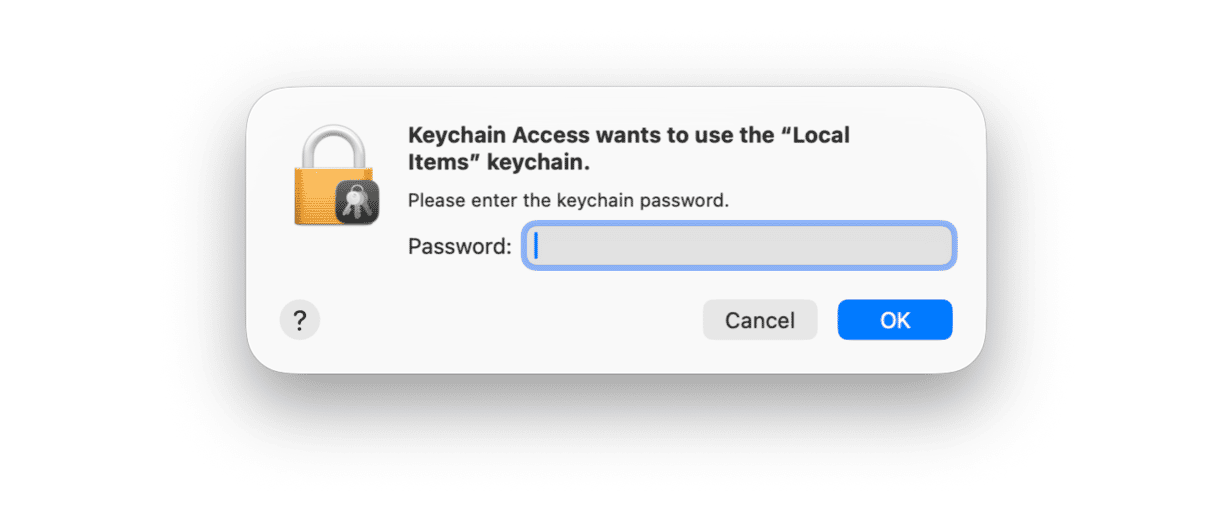This screenshot has width=1216, height=511.
Task: Click the "Password:" field label
Action: [x=460, y=246]
